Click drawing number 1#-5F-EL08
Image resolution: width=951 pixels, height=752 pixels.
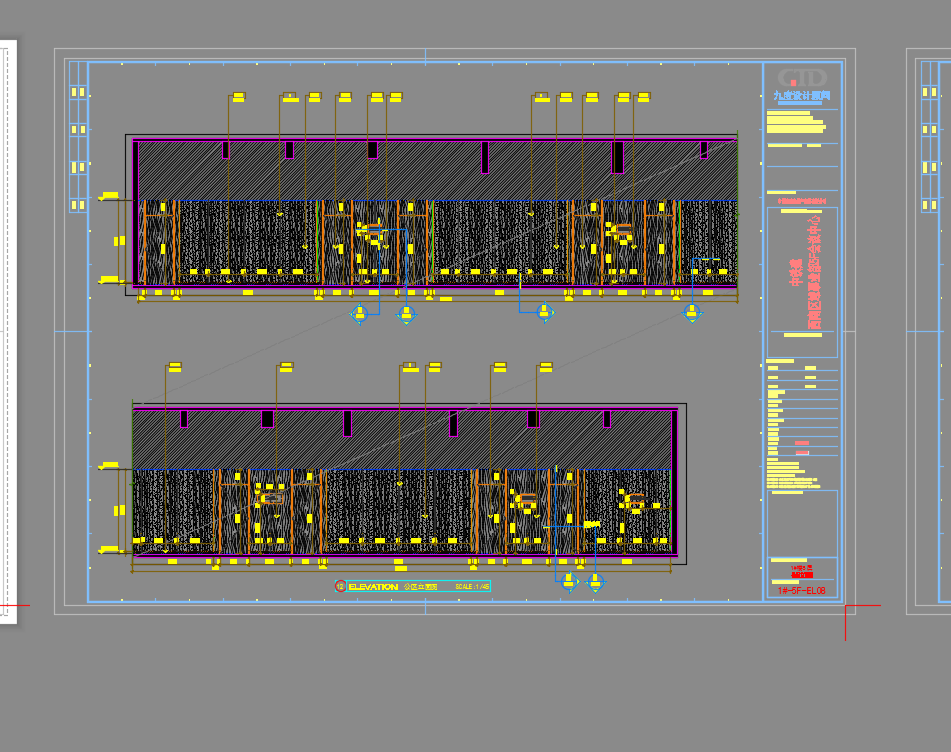point(801,590)
